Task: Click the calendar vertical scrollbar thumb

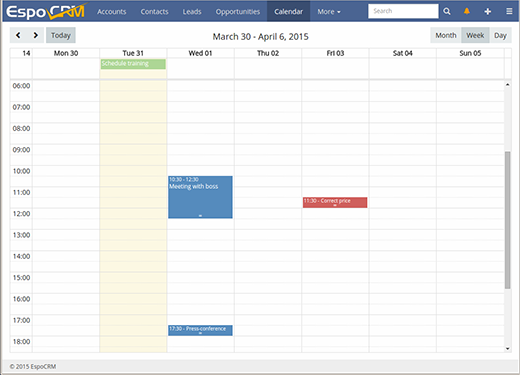Action: (x=507, y=220)
